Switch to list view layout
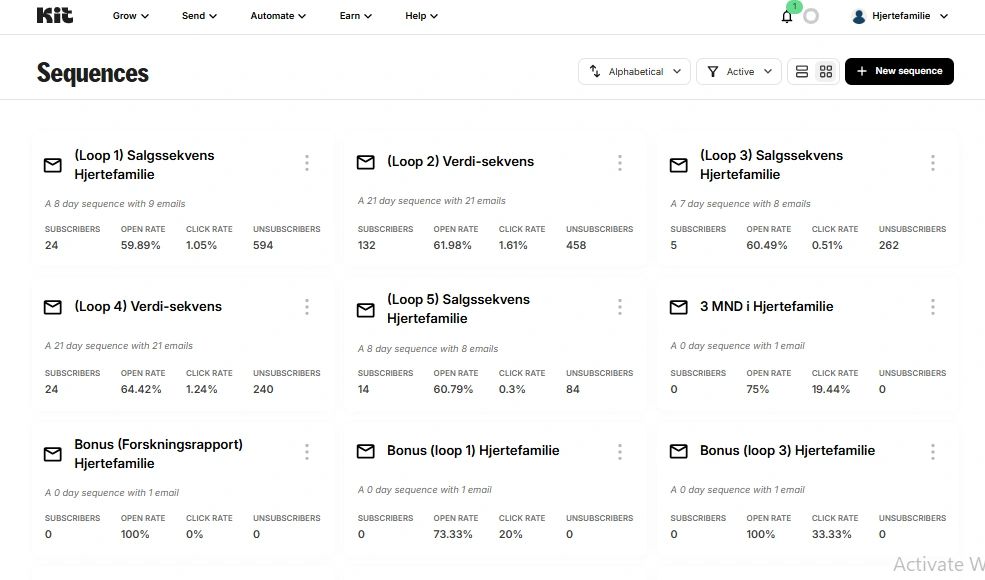The width and height of the screenshot is (985, 580). coord(802,72)
